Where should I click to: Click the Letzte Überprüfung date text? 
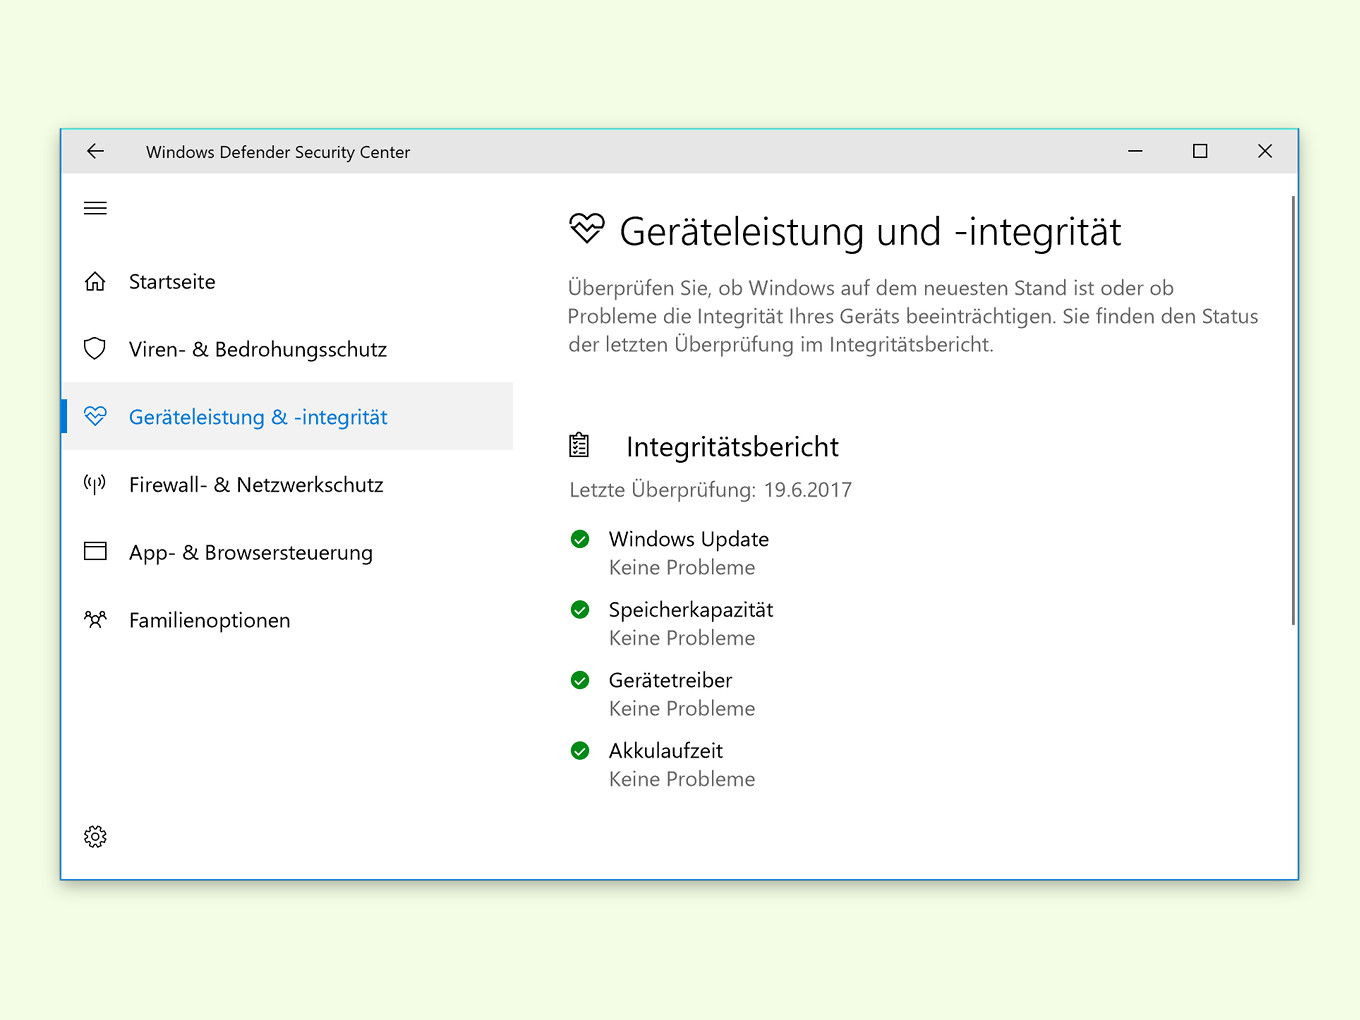click(710, 490)
